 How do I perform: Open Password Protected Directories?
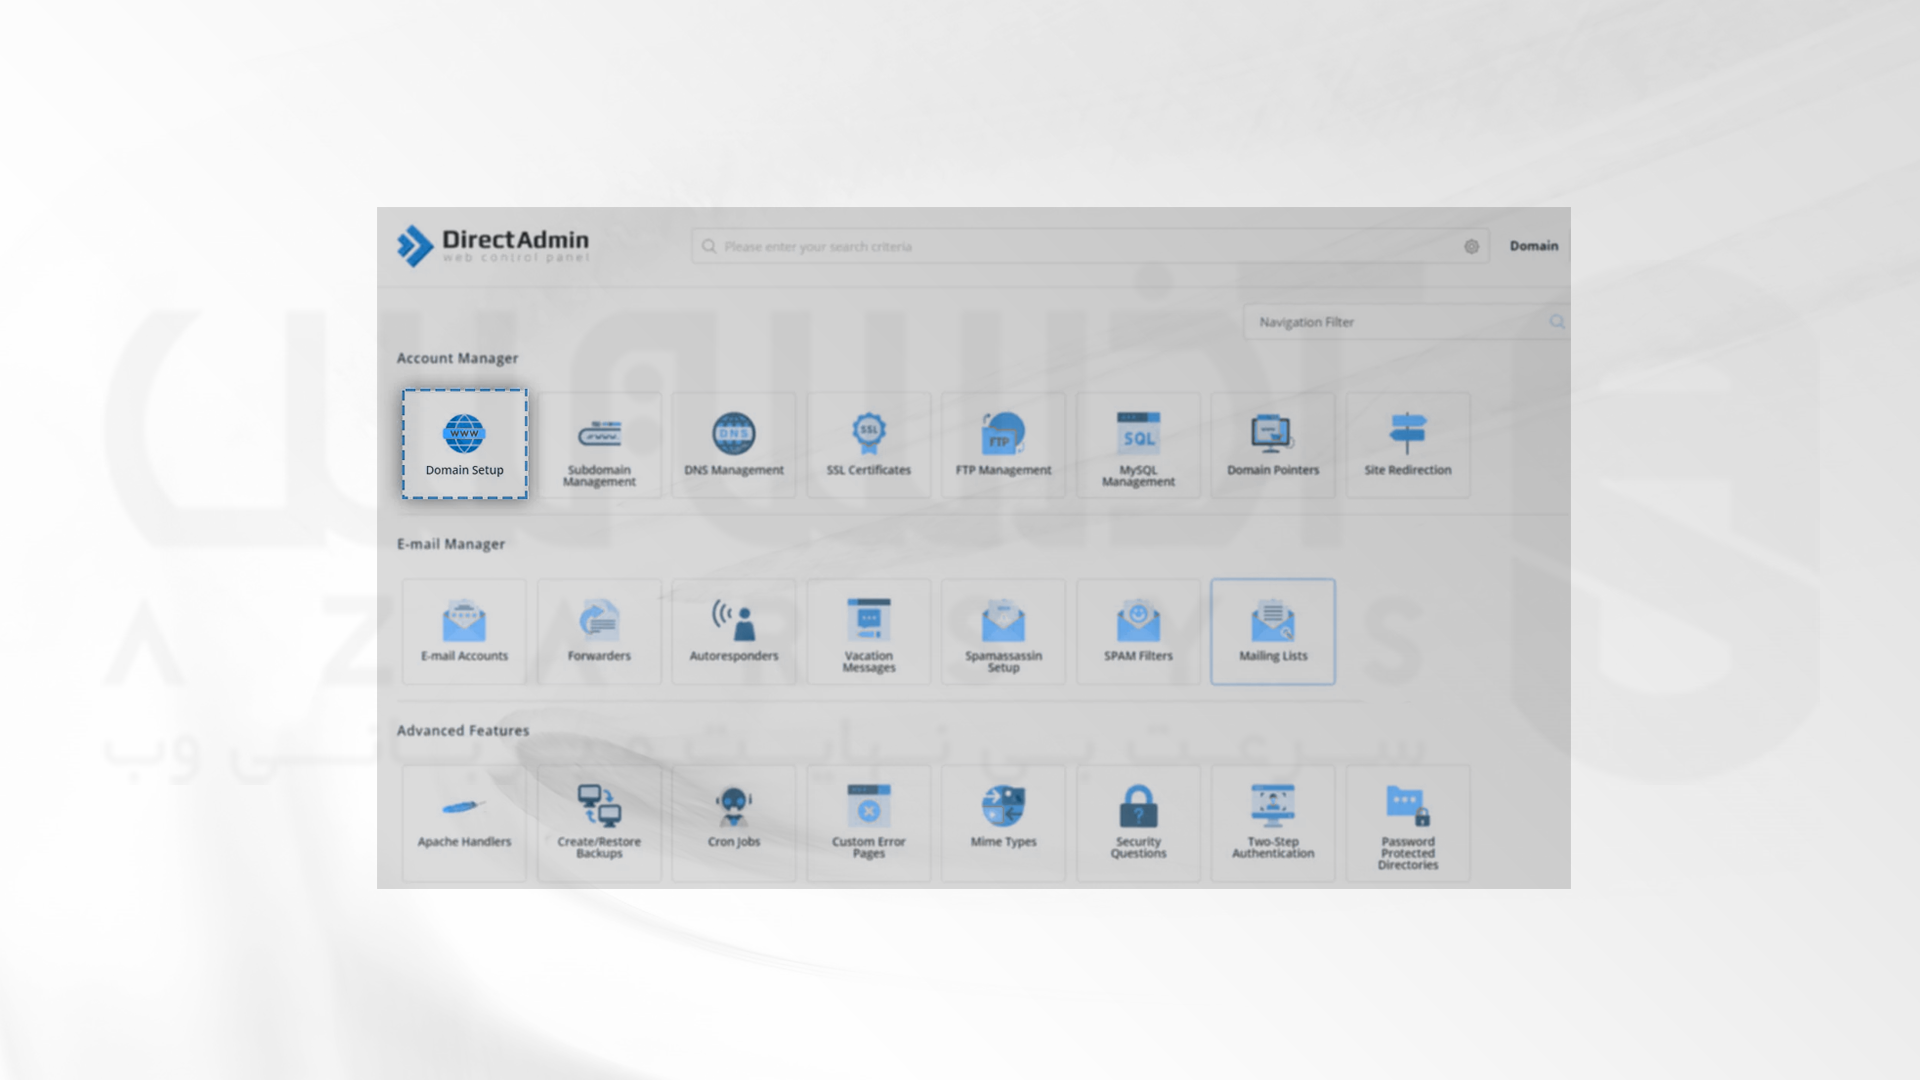[1408, 823]
